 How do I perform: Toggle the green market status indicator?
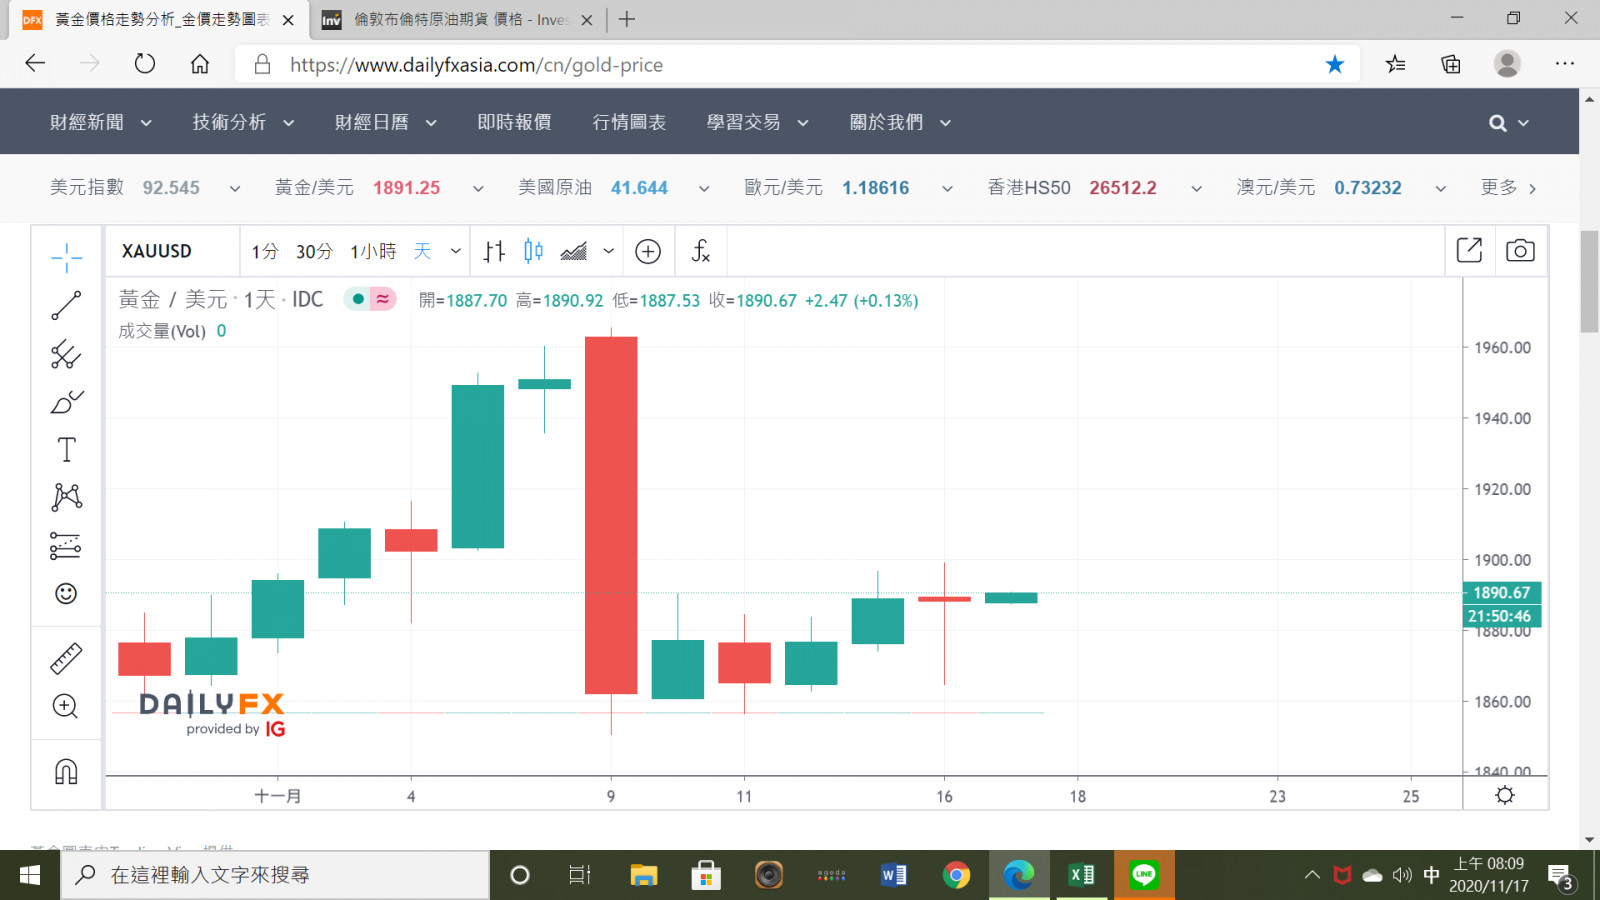[x=357, y=299]
